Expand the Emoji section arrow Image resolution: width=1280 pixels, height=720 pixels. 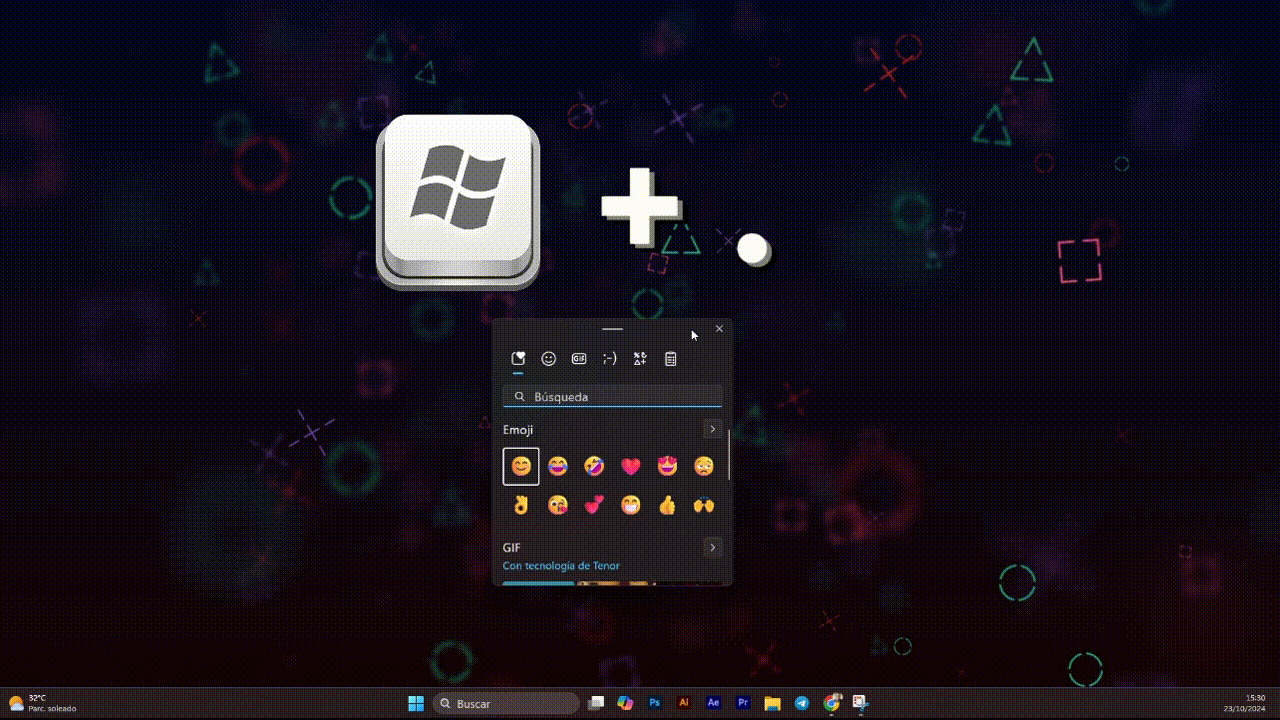coord(712,429)
